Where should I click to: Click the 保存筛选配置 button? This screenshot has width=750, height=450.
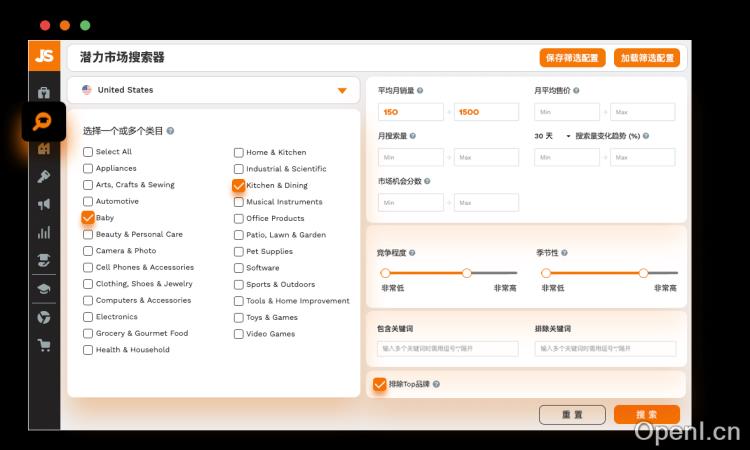point(573,58)
